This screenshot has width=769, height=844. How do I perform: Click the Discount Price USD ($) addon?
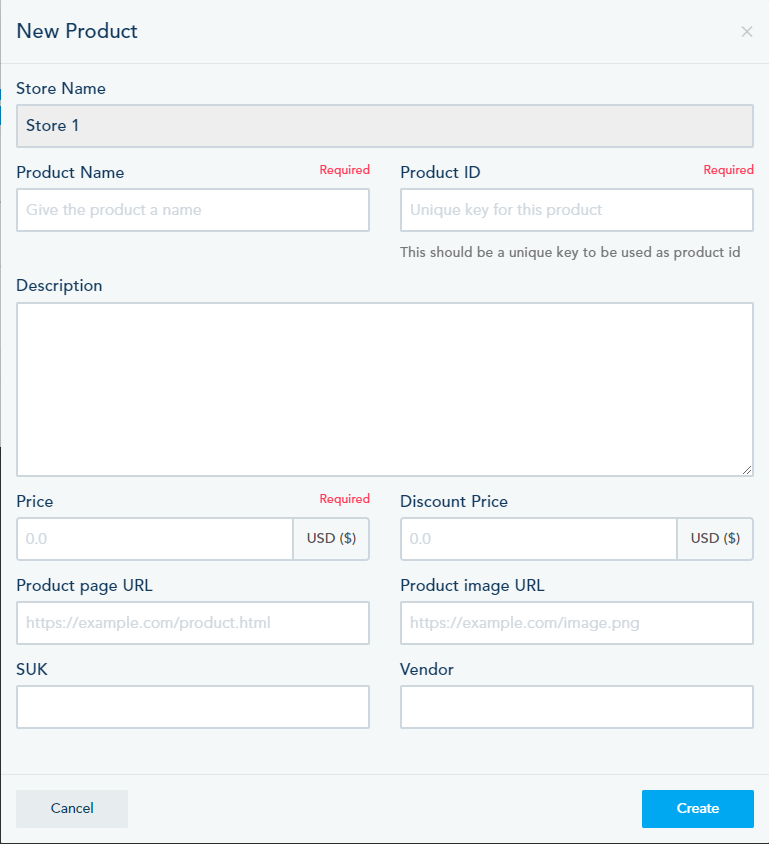[x=715, y=539]
